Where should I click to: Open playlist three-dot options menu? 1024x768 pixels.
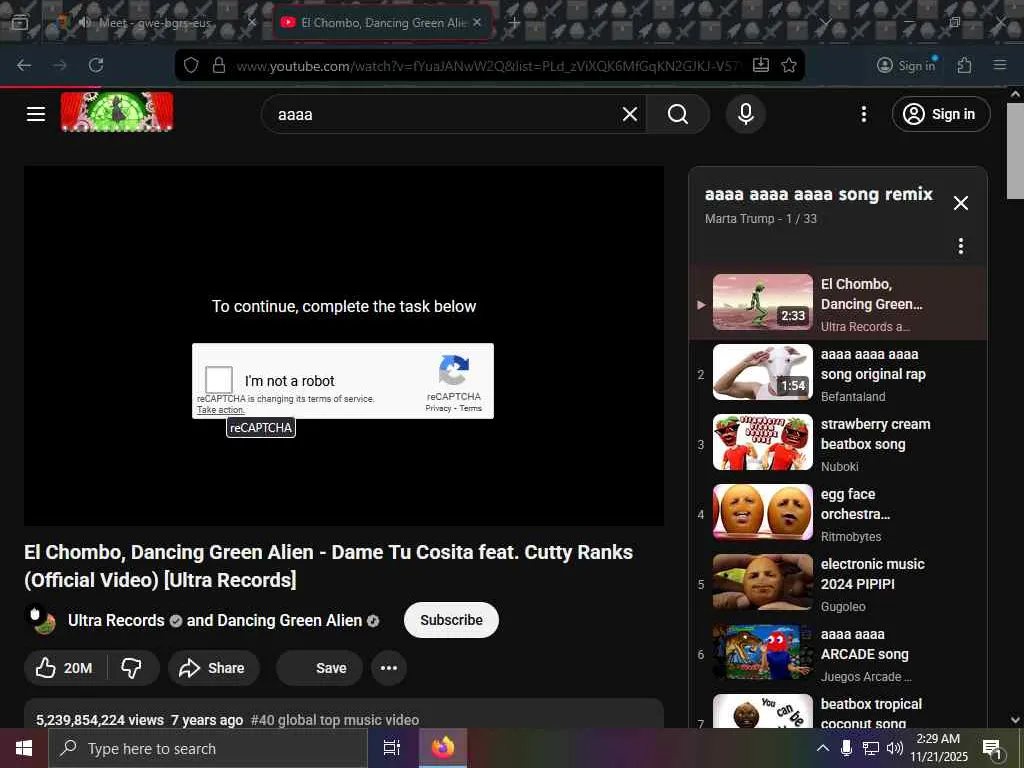961,246
